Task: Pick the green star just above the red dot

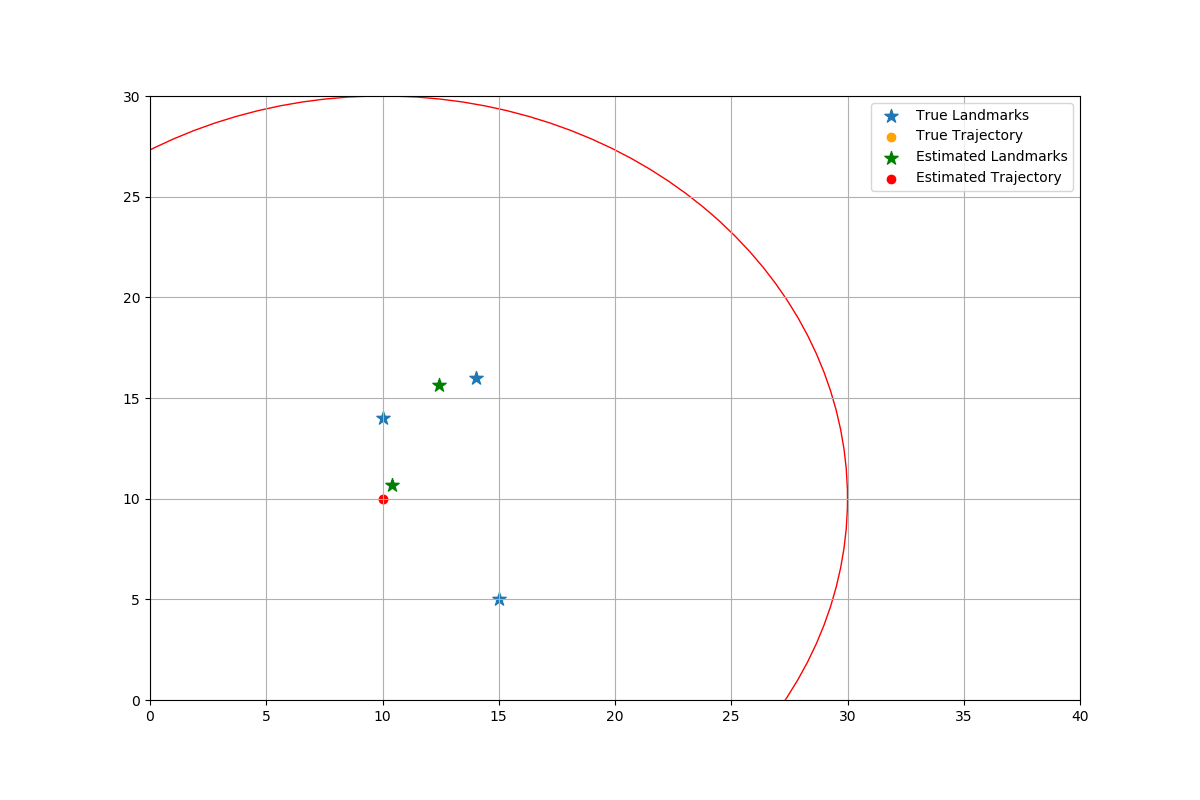Action: coord(392,485)
